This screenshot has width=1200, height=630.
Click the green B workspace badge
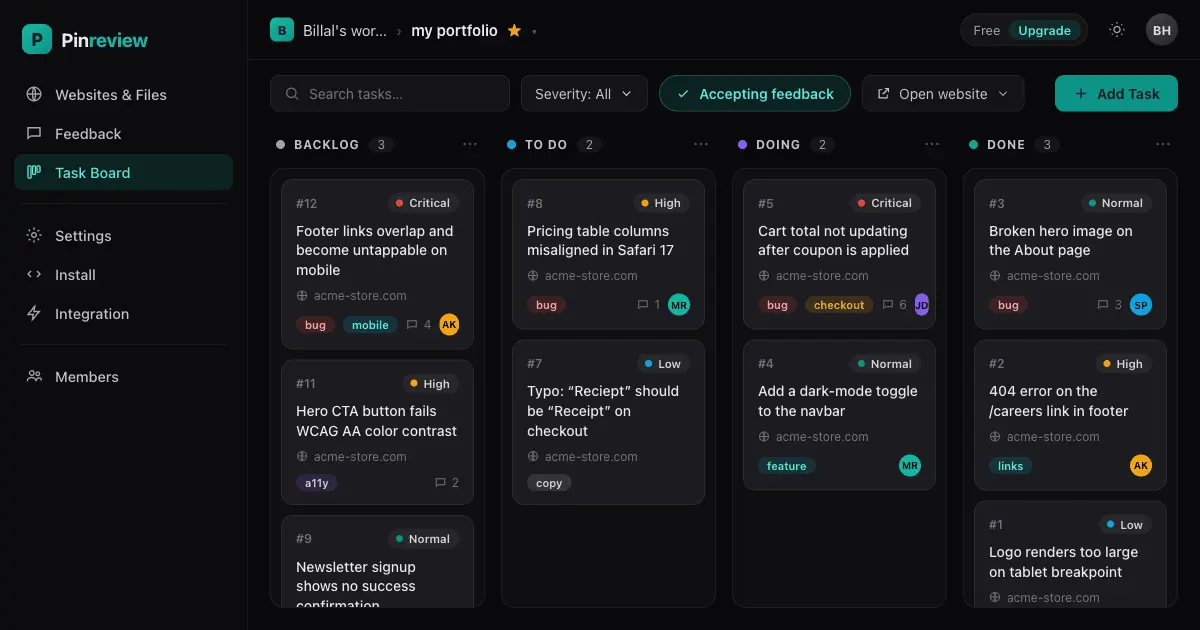coord(282,30)
